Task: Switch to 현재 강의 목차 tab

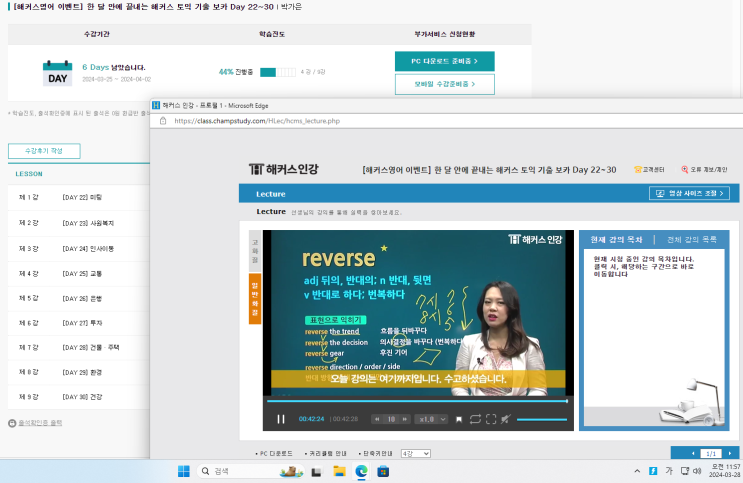Action: click(616, 240)
